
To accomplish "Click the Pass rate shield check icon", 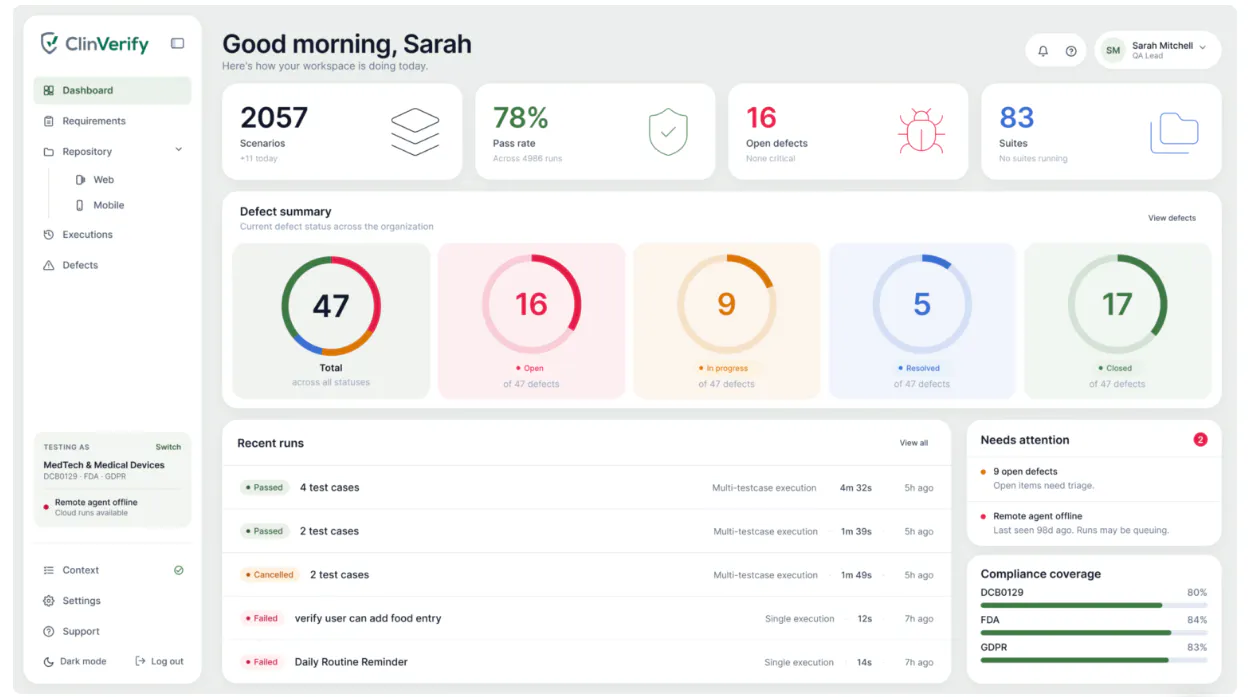I will pyautogui.click(x=668, y=132).
